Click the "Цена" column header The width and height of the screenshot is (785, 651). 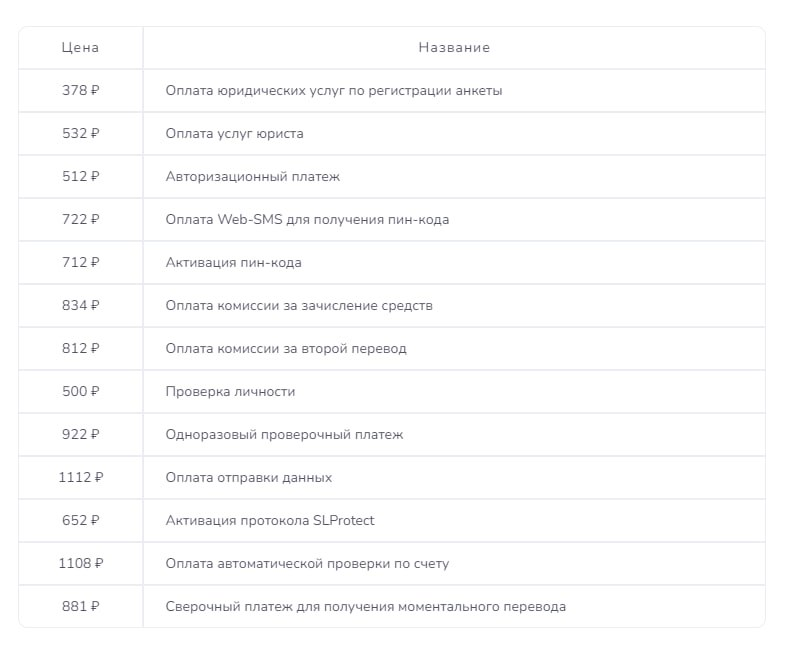pyautogui.click(x=80, y=48)
